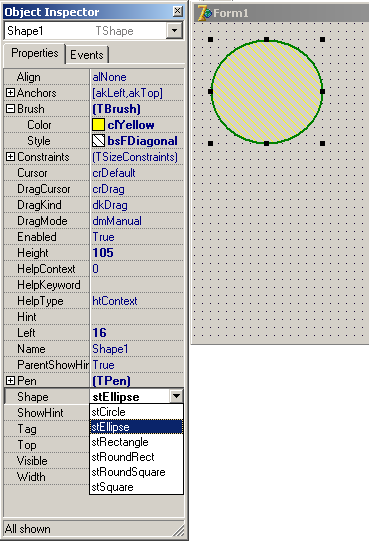This screenshot has height=541, width=369.
Task: Click the top-center sizing handle of the shape
Action: pyautogui.click(x=266, y=40)
